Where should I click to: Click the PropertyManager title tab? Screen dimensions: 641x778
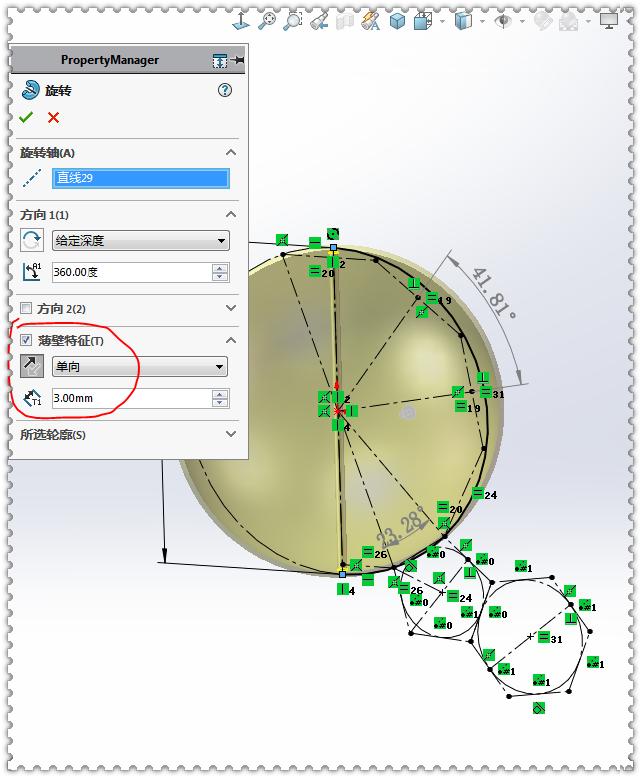coord(110,60)
